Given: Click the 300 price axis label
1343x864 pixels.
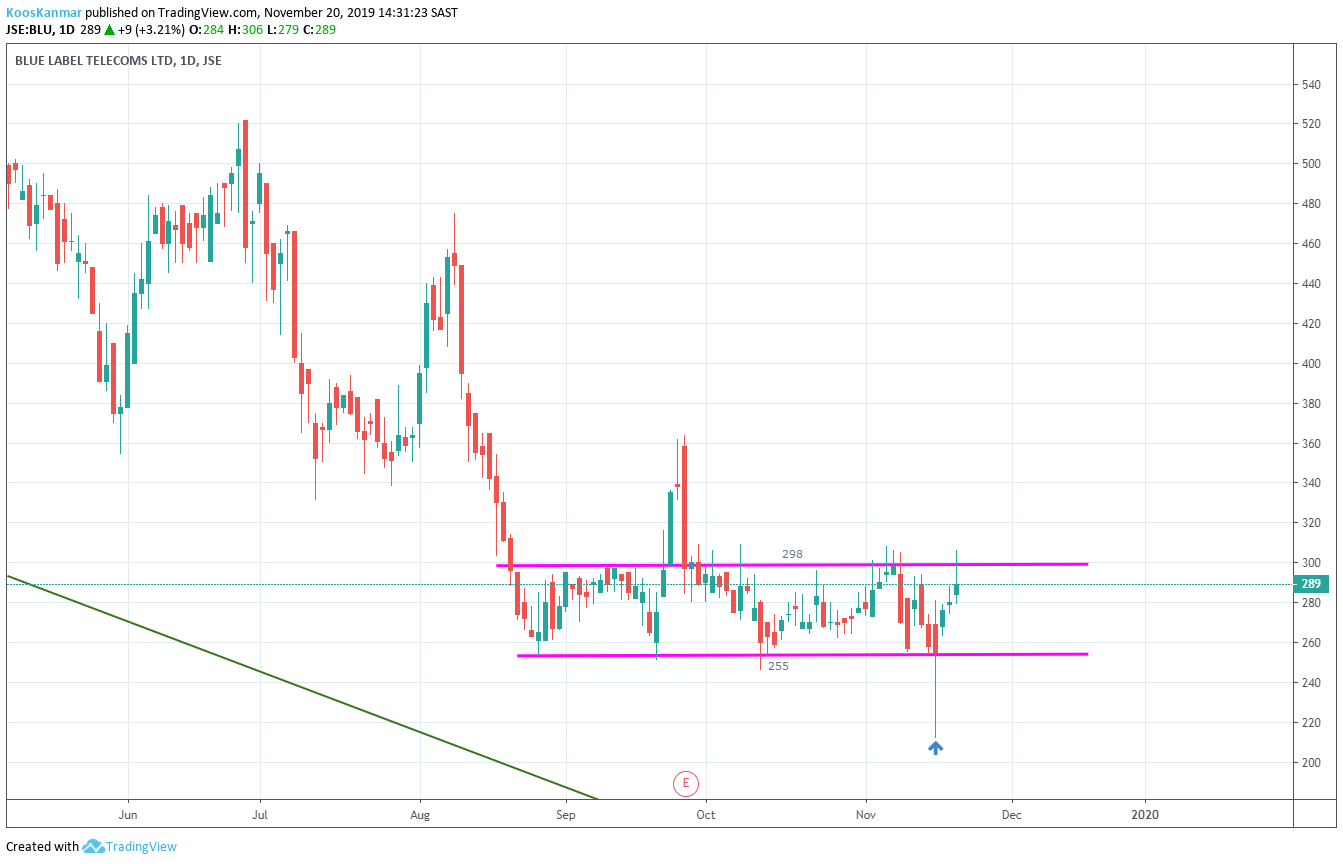Looking at the screenshot, I should pyautogui.click(x=1312, y=563).
